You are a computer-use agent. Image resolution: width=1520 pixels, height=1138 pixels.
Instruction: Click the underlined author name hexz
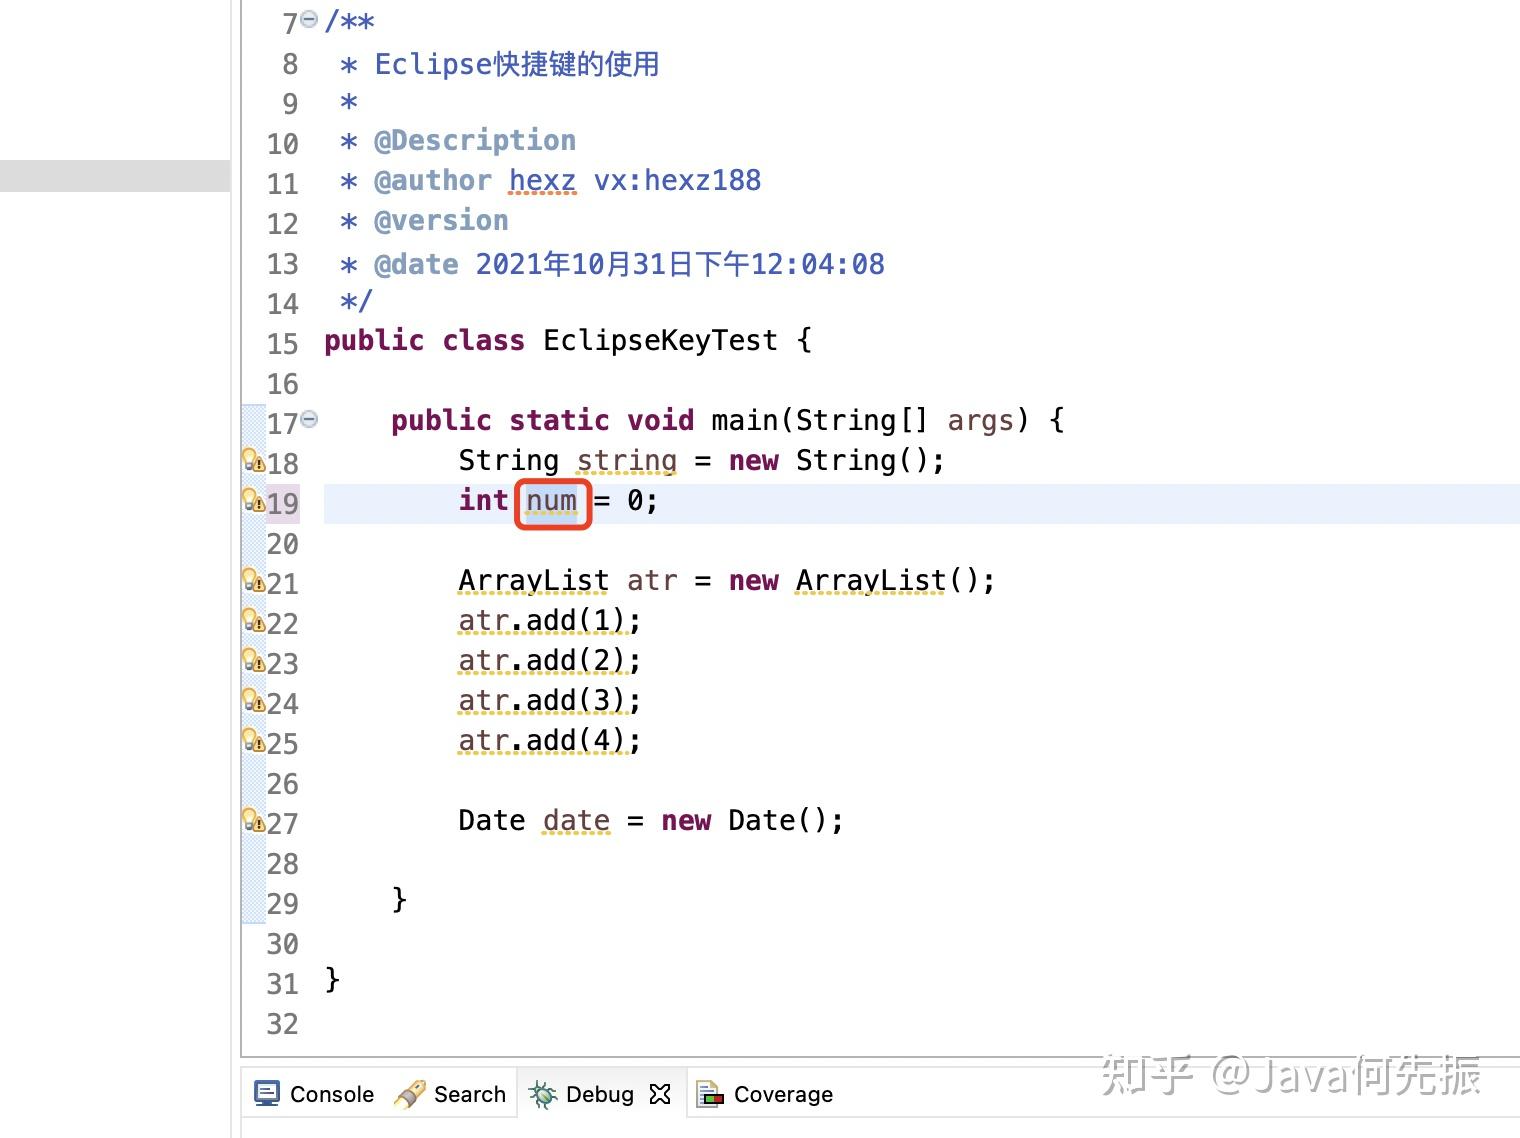pyautogui.click(x=543, y=181)
